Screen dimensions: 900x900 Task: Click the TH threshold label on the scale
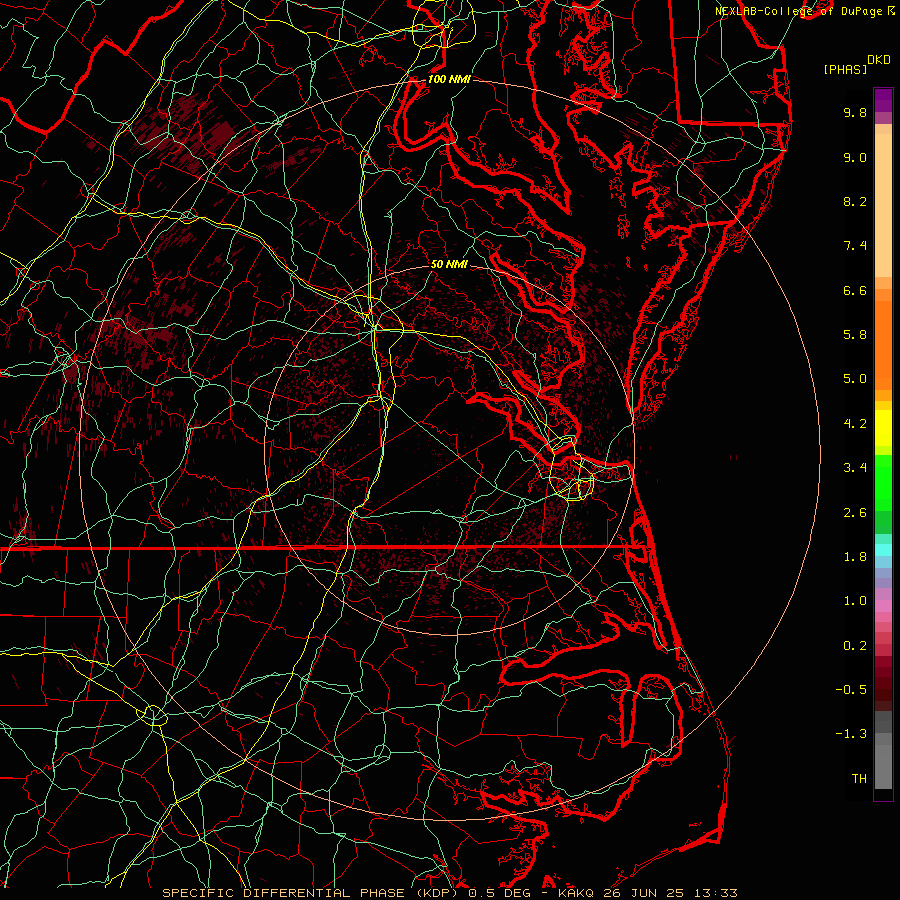(859, 779)
